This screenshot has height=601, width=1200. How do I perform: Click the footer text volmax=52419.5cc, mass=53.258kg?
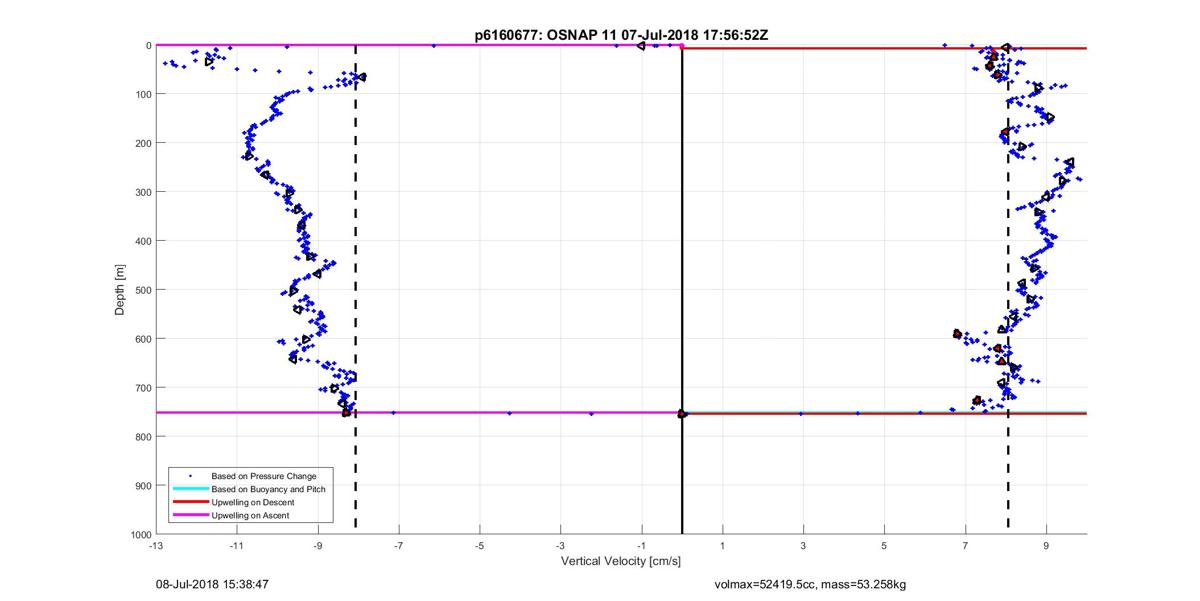[x=811, y=584]
